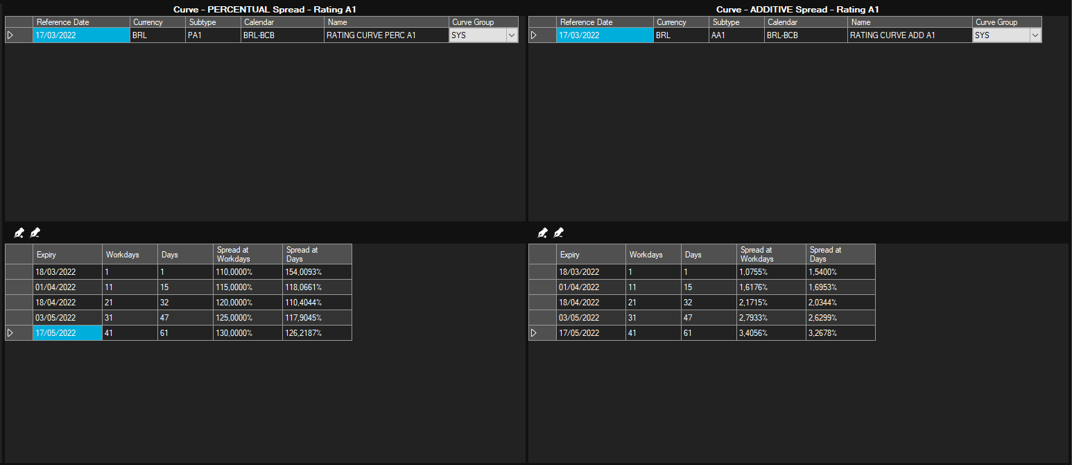This screenshot has height=465, width=1072.
Task: Select the 110,0000% spread at workdays cell
Action: click(x=246, y=272)
